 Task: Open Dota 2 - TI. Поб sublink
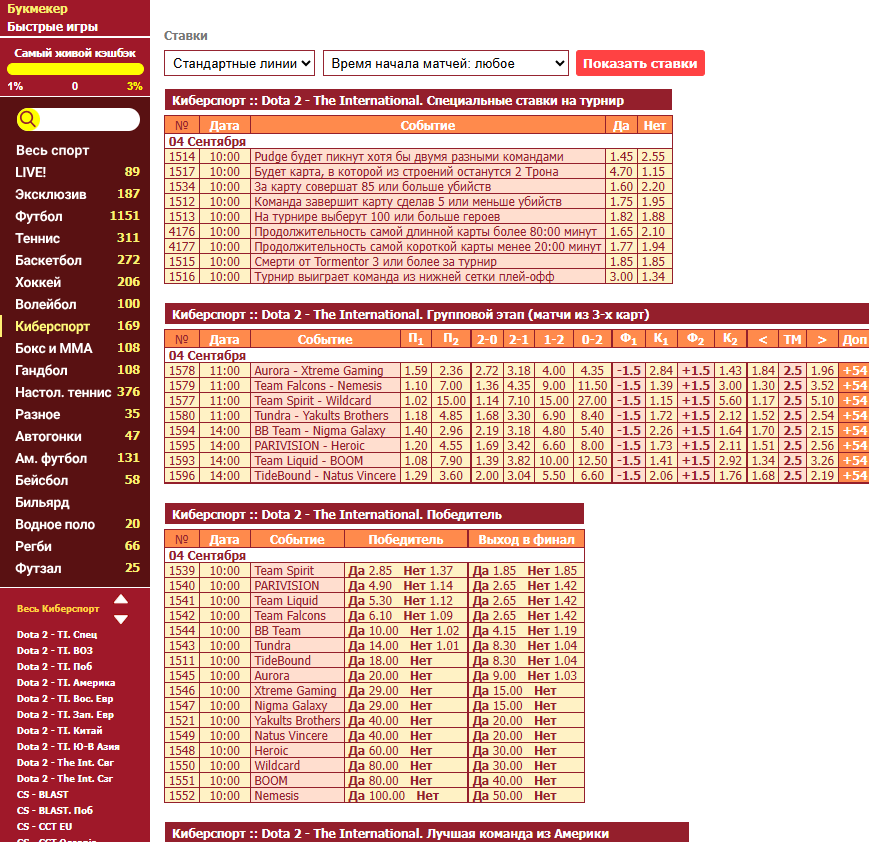click(54, 667)
